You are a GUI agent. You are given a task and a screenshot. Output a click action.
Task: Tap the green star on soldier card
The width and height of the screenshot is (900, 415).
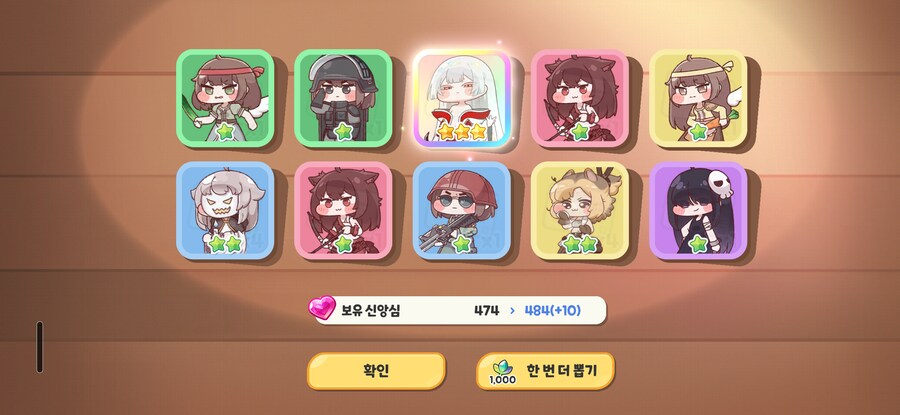click(343, 132)
